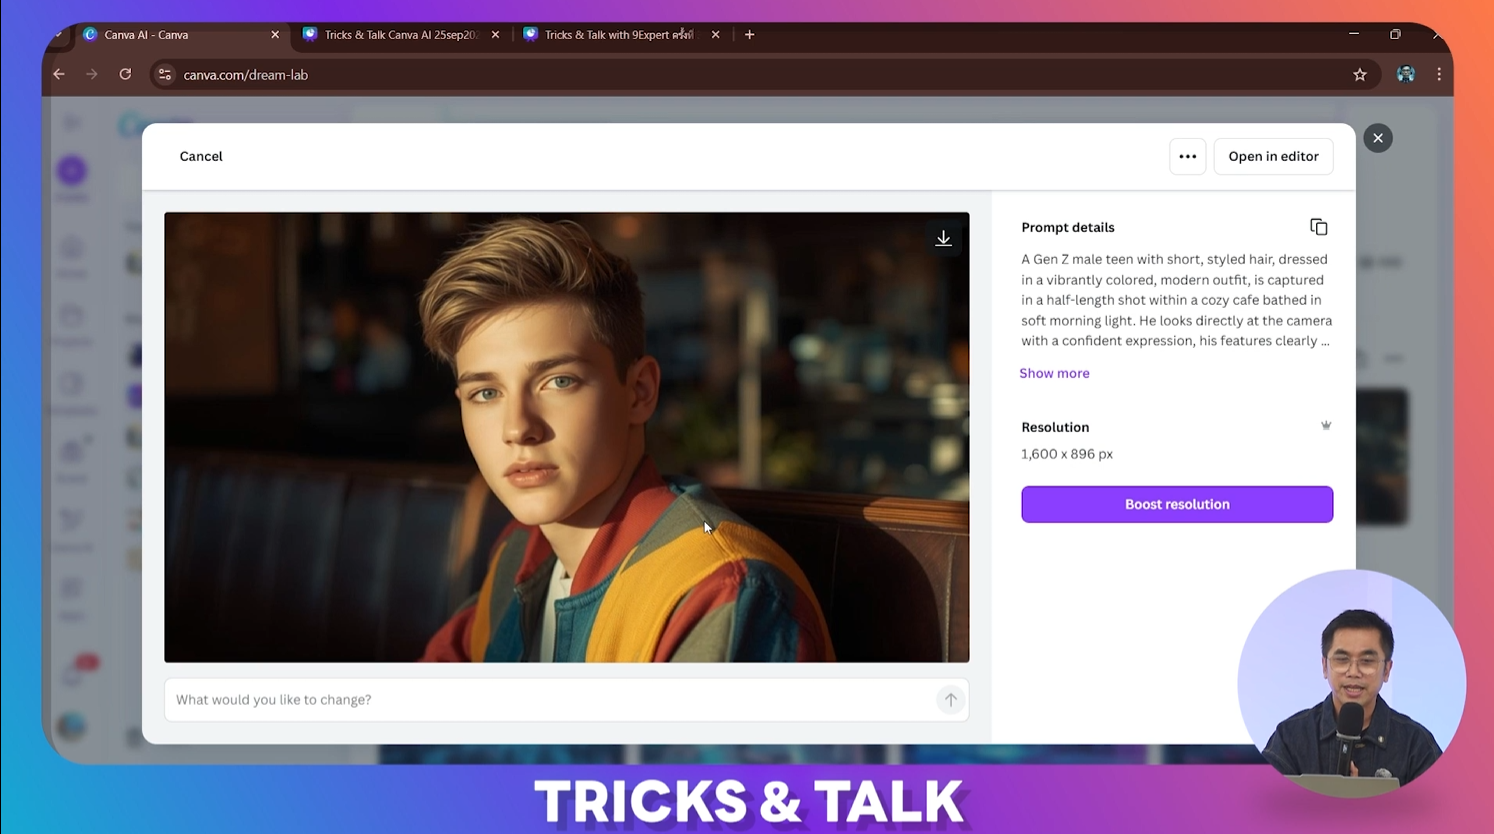The image size is (1494, 834).
Task: Click the premium crown icon beside Resolution
Action: (1326, 425)
